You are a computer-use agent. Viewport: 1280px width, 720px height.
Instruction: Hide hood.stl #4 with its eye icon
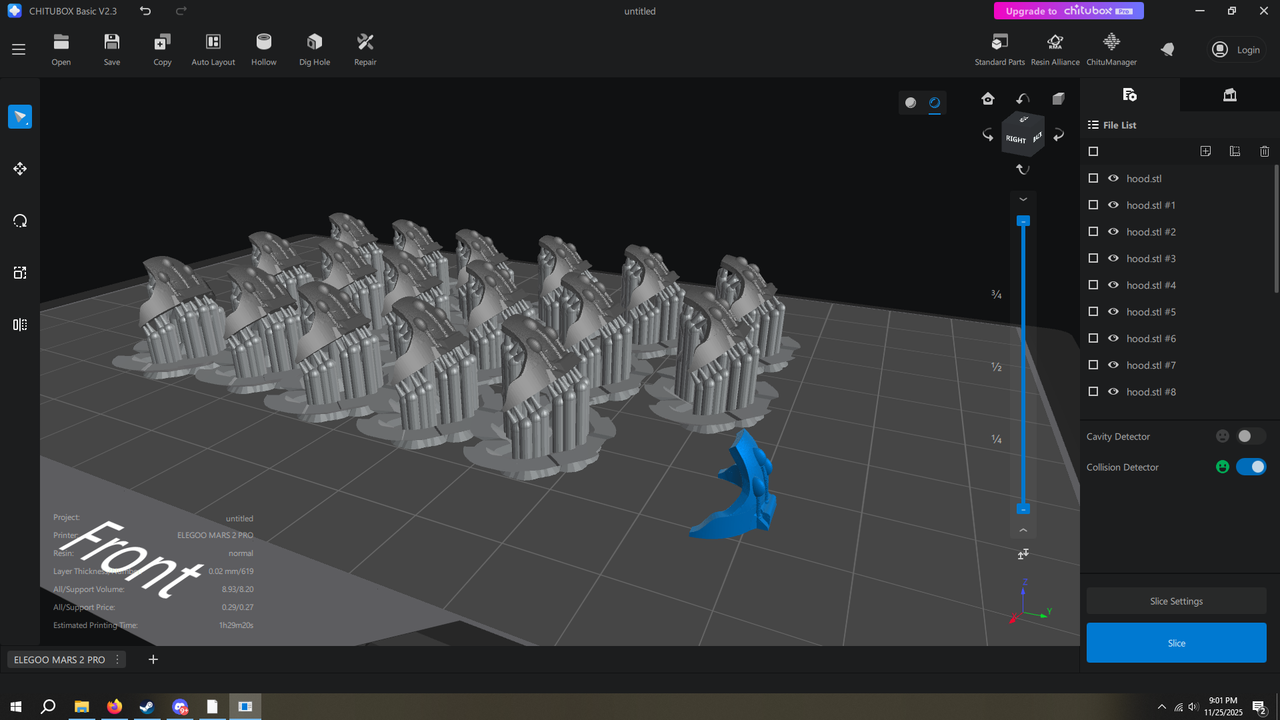click(x=1113, y=285)
